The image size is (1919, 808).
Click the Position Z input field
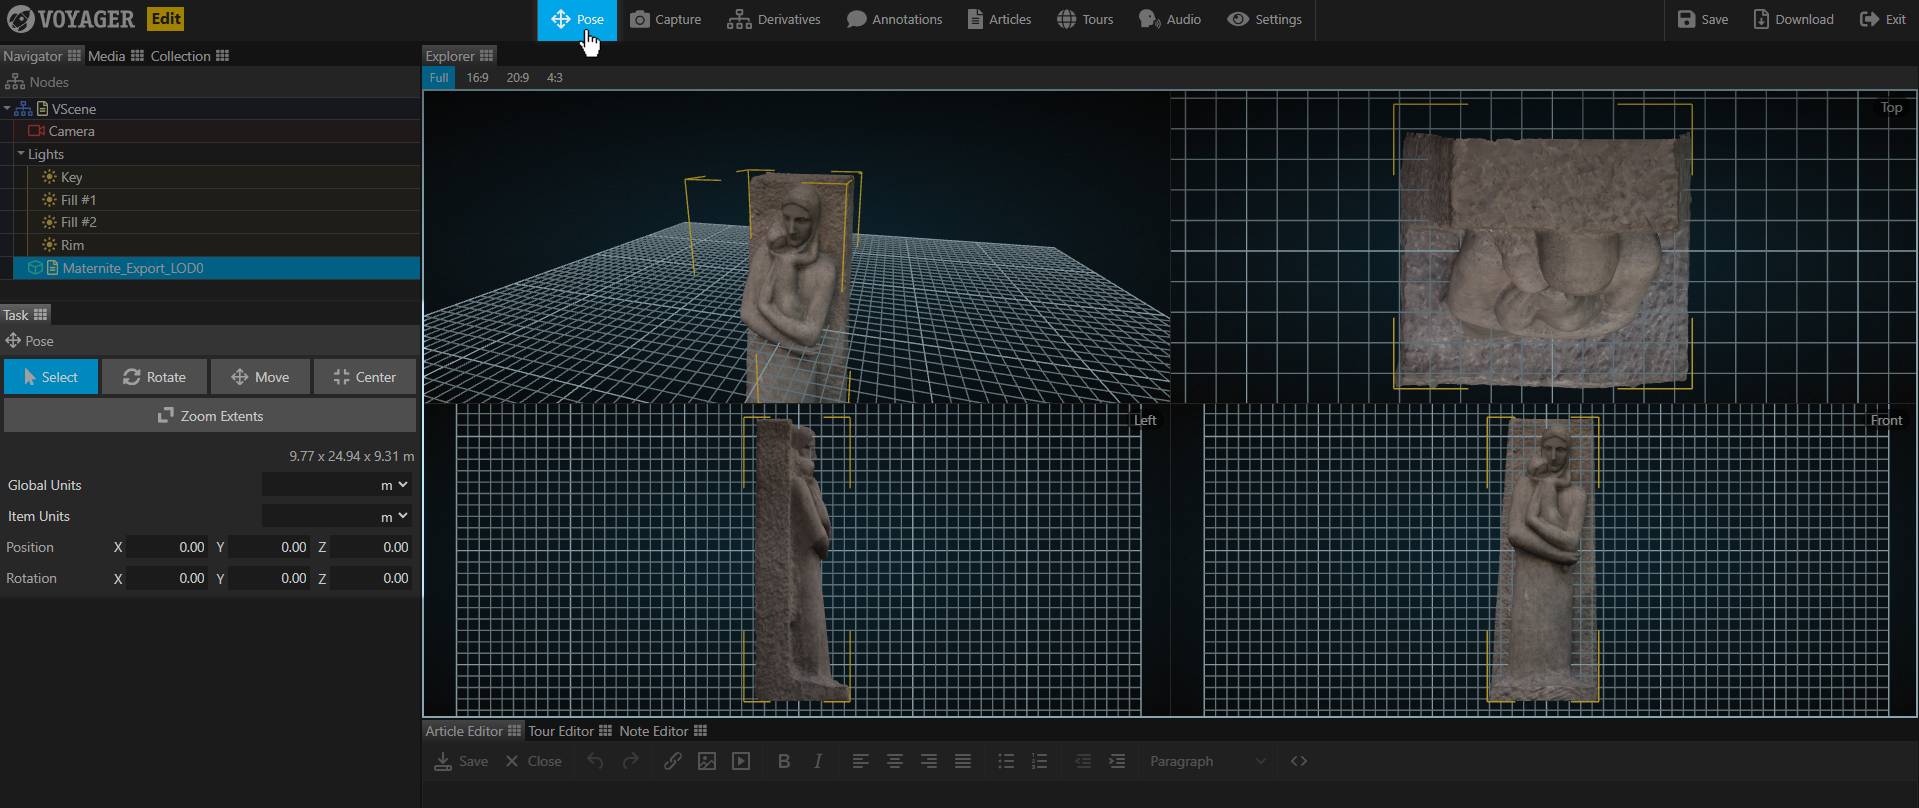[x=371, y=547]
